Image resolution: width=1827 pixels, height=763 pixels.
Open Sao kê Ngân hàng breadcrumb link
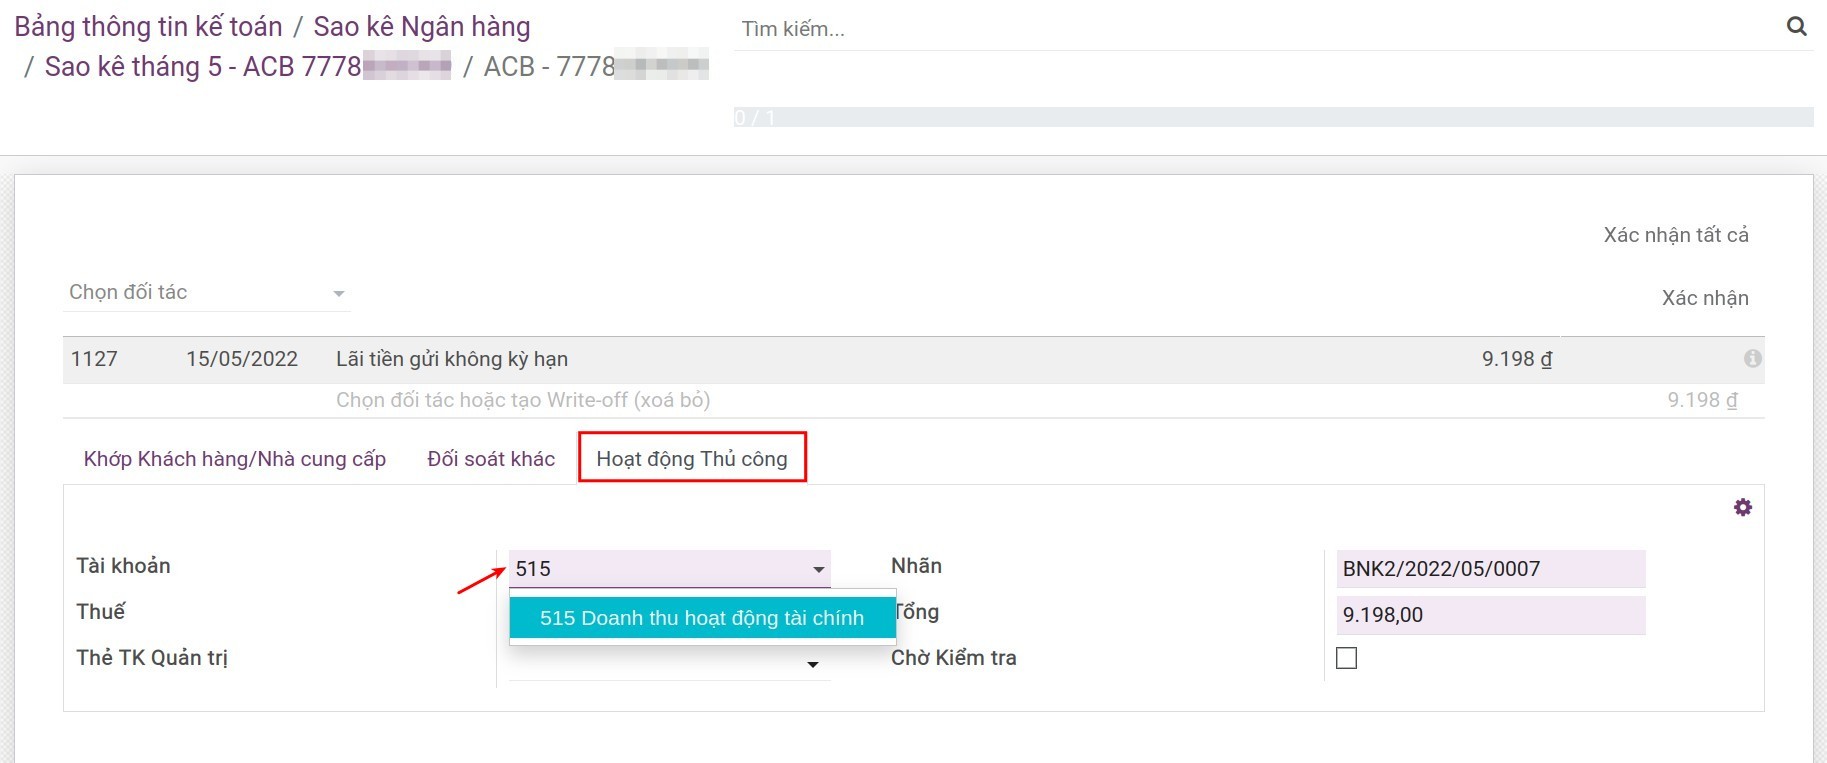(x=421, y=27)
